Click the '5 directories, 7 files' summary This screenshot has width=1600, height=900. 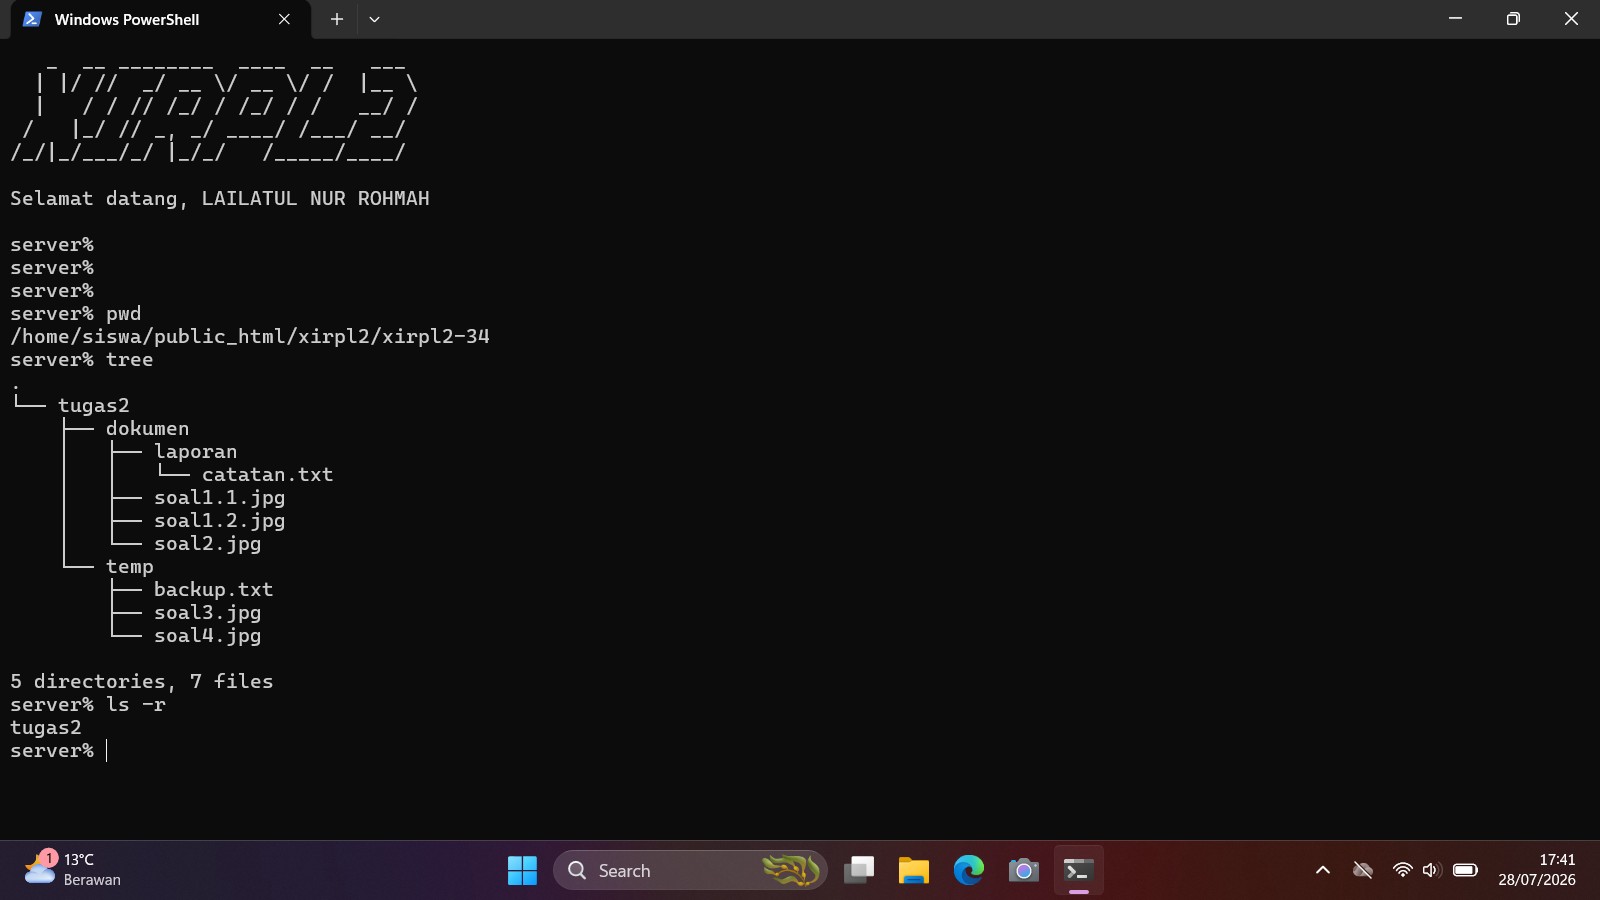pos(142,682)
